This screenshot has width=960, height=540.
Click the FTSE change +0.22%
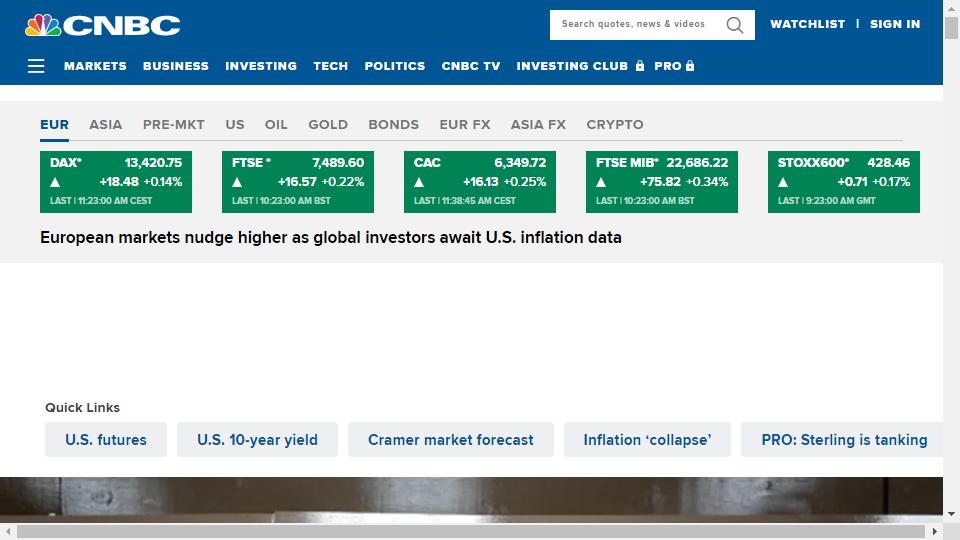(343, 182)
